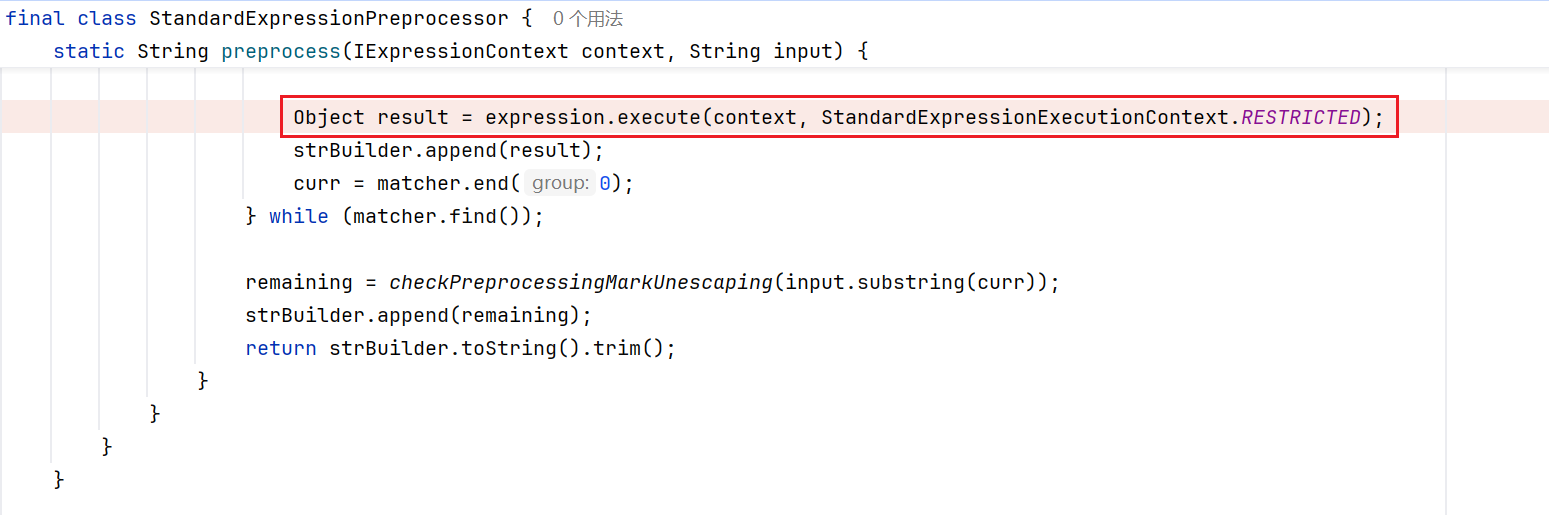The width and height of the screenshot is (1549, 515).
Task: Click the IExpressionContext parameter type
Action: [460, 51]
